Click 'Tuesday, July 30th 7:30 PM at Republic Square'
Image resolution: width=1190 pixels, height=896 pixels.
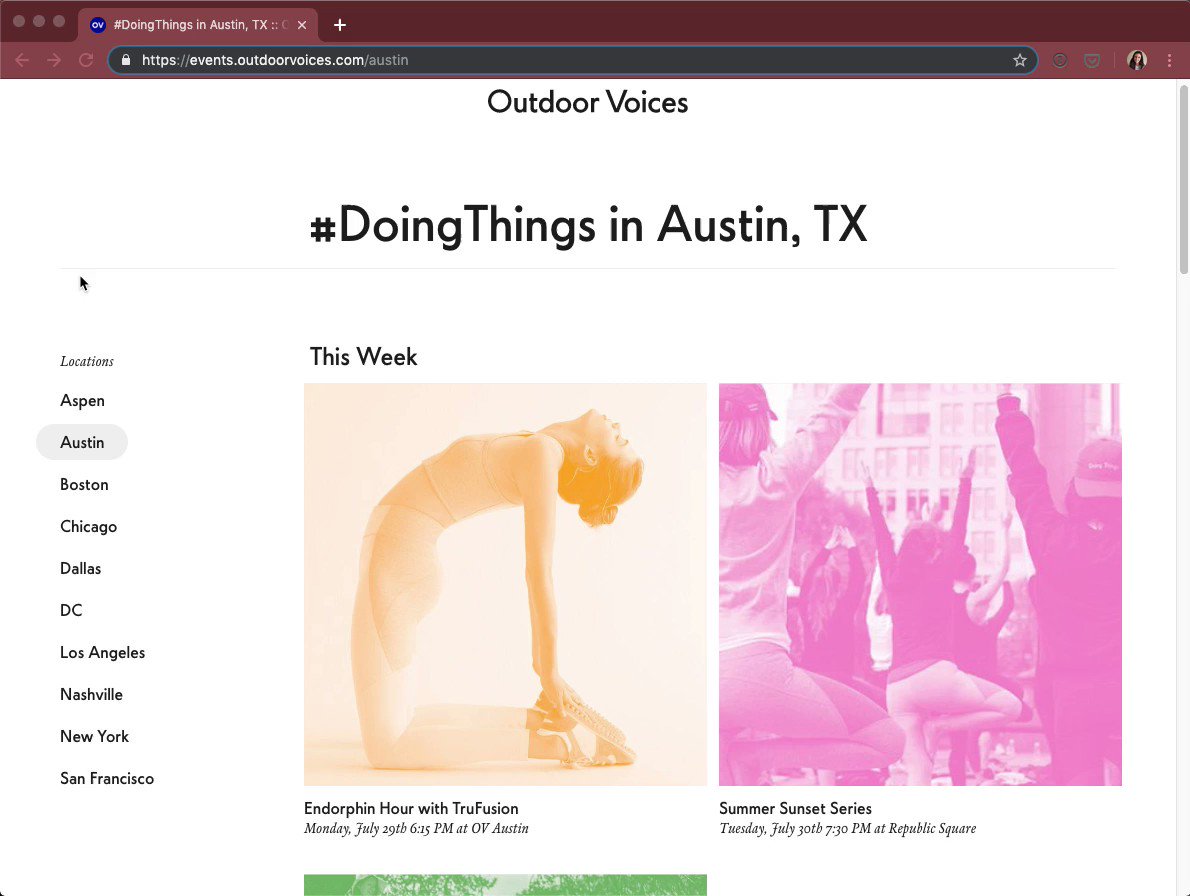847,828
